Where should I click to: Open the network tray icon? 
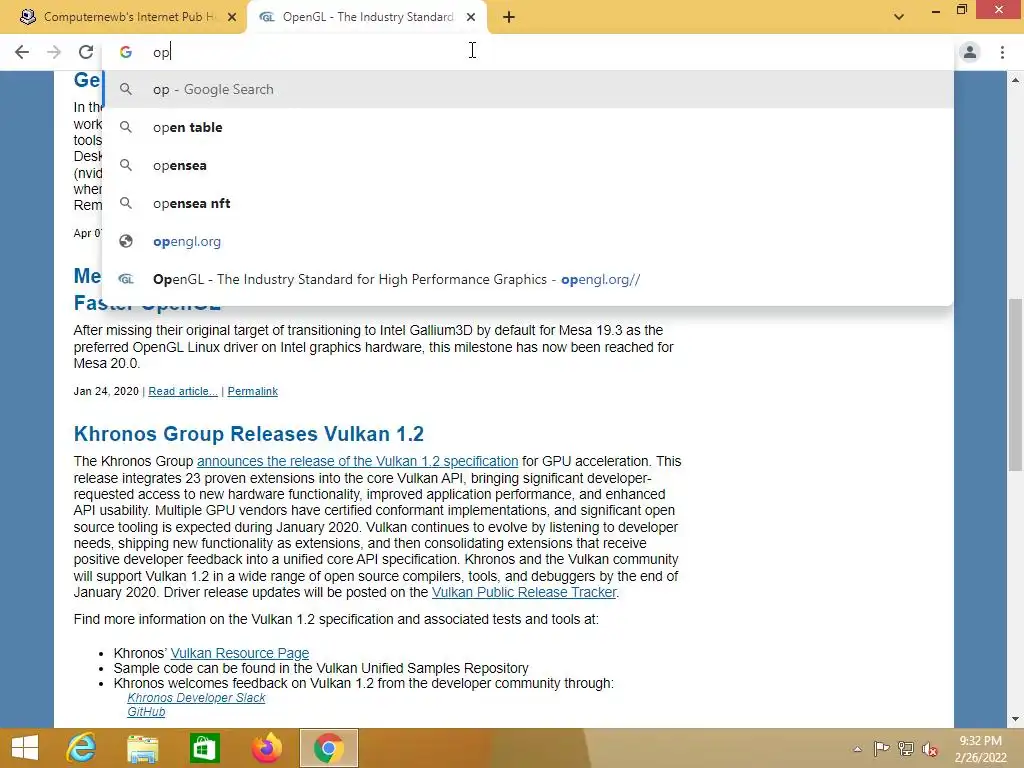pyautogui.click(x=906, y=748)
